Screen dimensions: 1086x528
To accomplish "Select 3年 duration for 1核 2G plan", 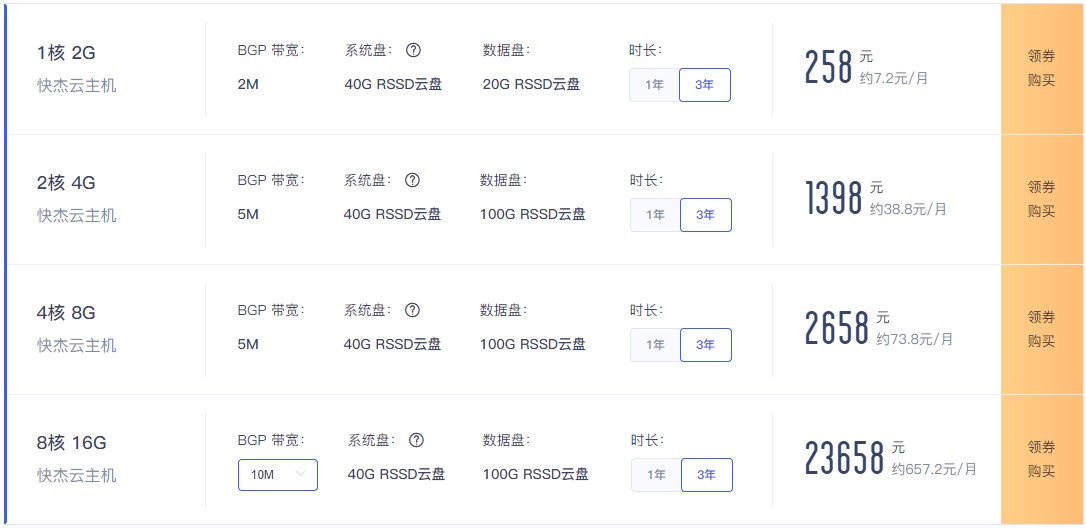I will click(x=704, y=85).
